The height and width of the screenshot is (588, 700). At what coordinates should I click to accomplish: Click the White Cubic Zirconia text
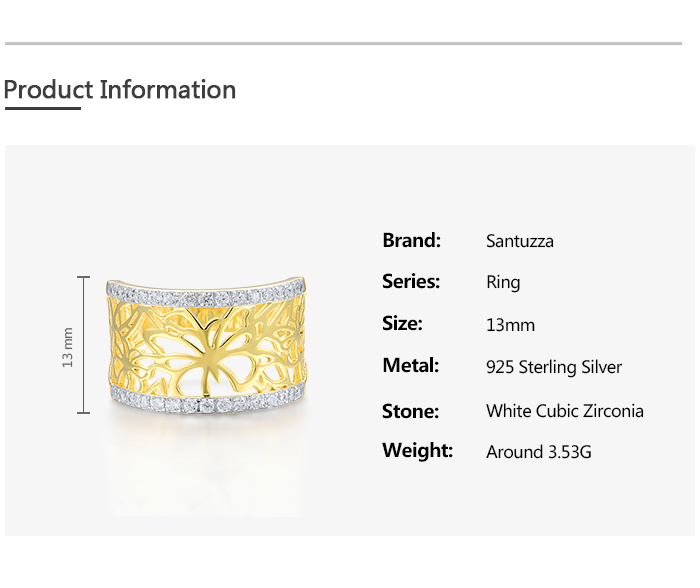pos(565,411)
